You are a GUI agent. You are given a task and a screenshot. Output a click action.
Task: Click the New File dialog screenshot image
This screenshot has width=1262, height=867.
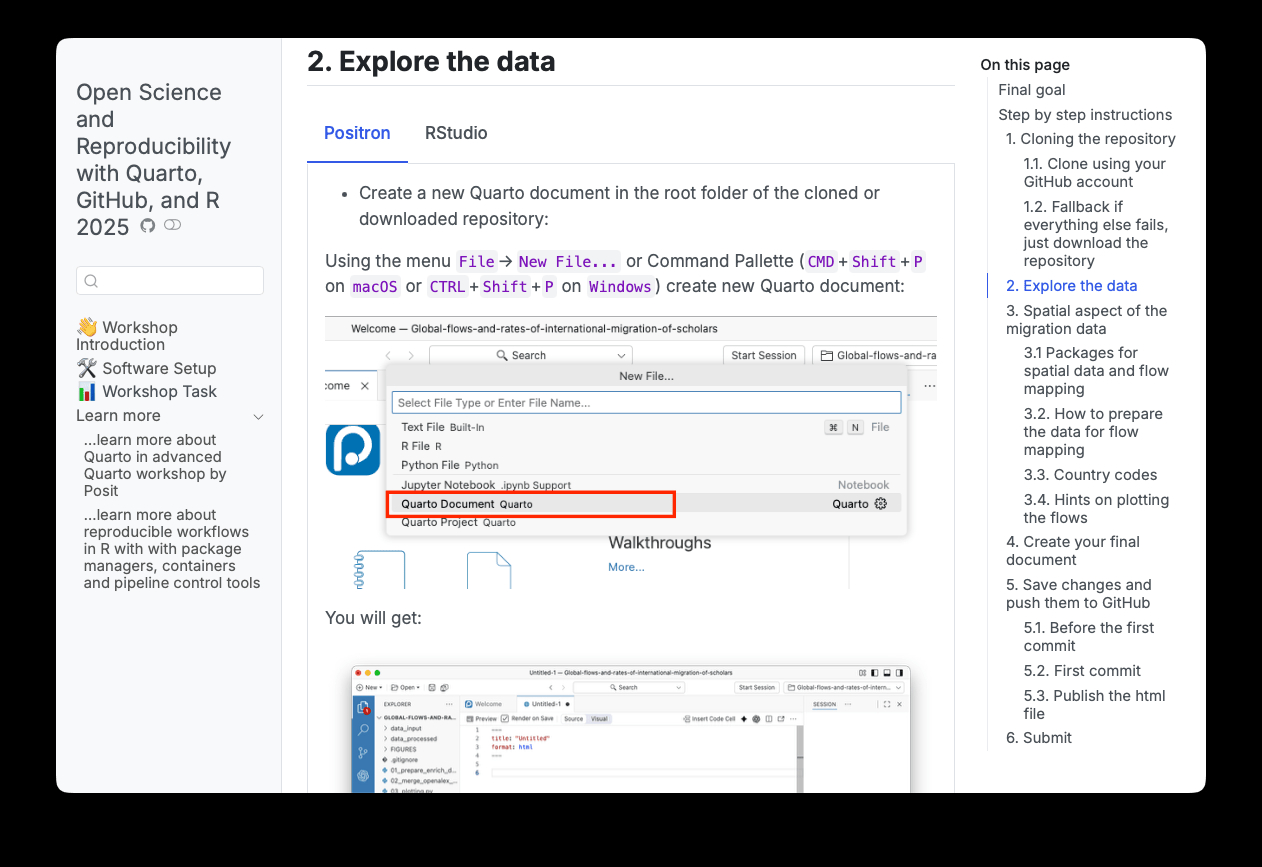coord(630,452)
